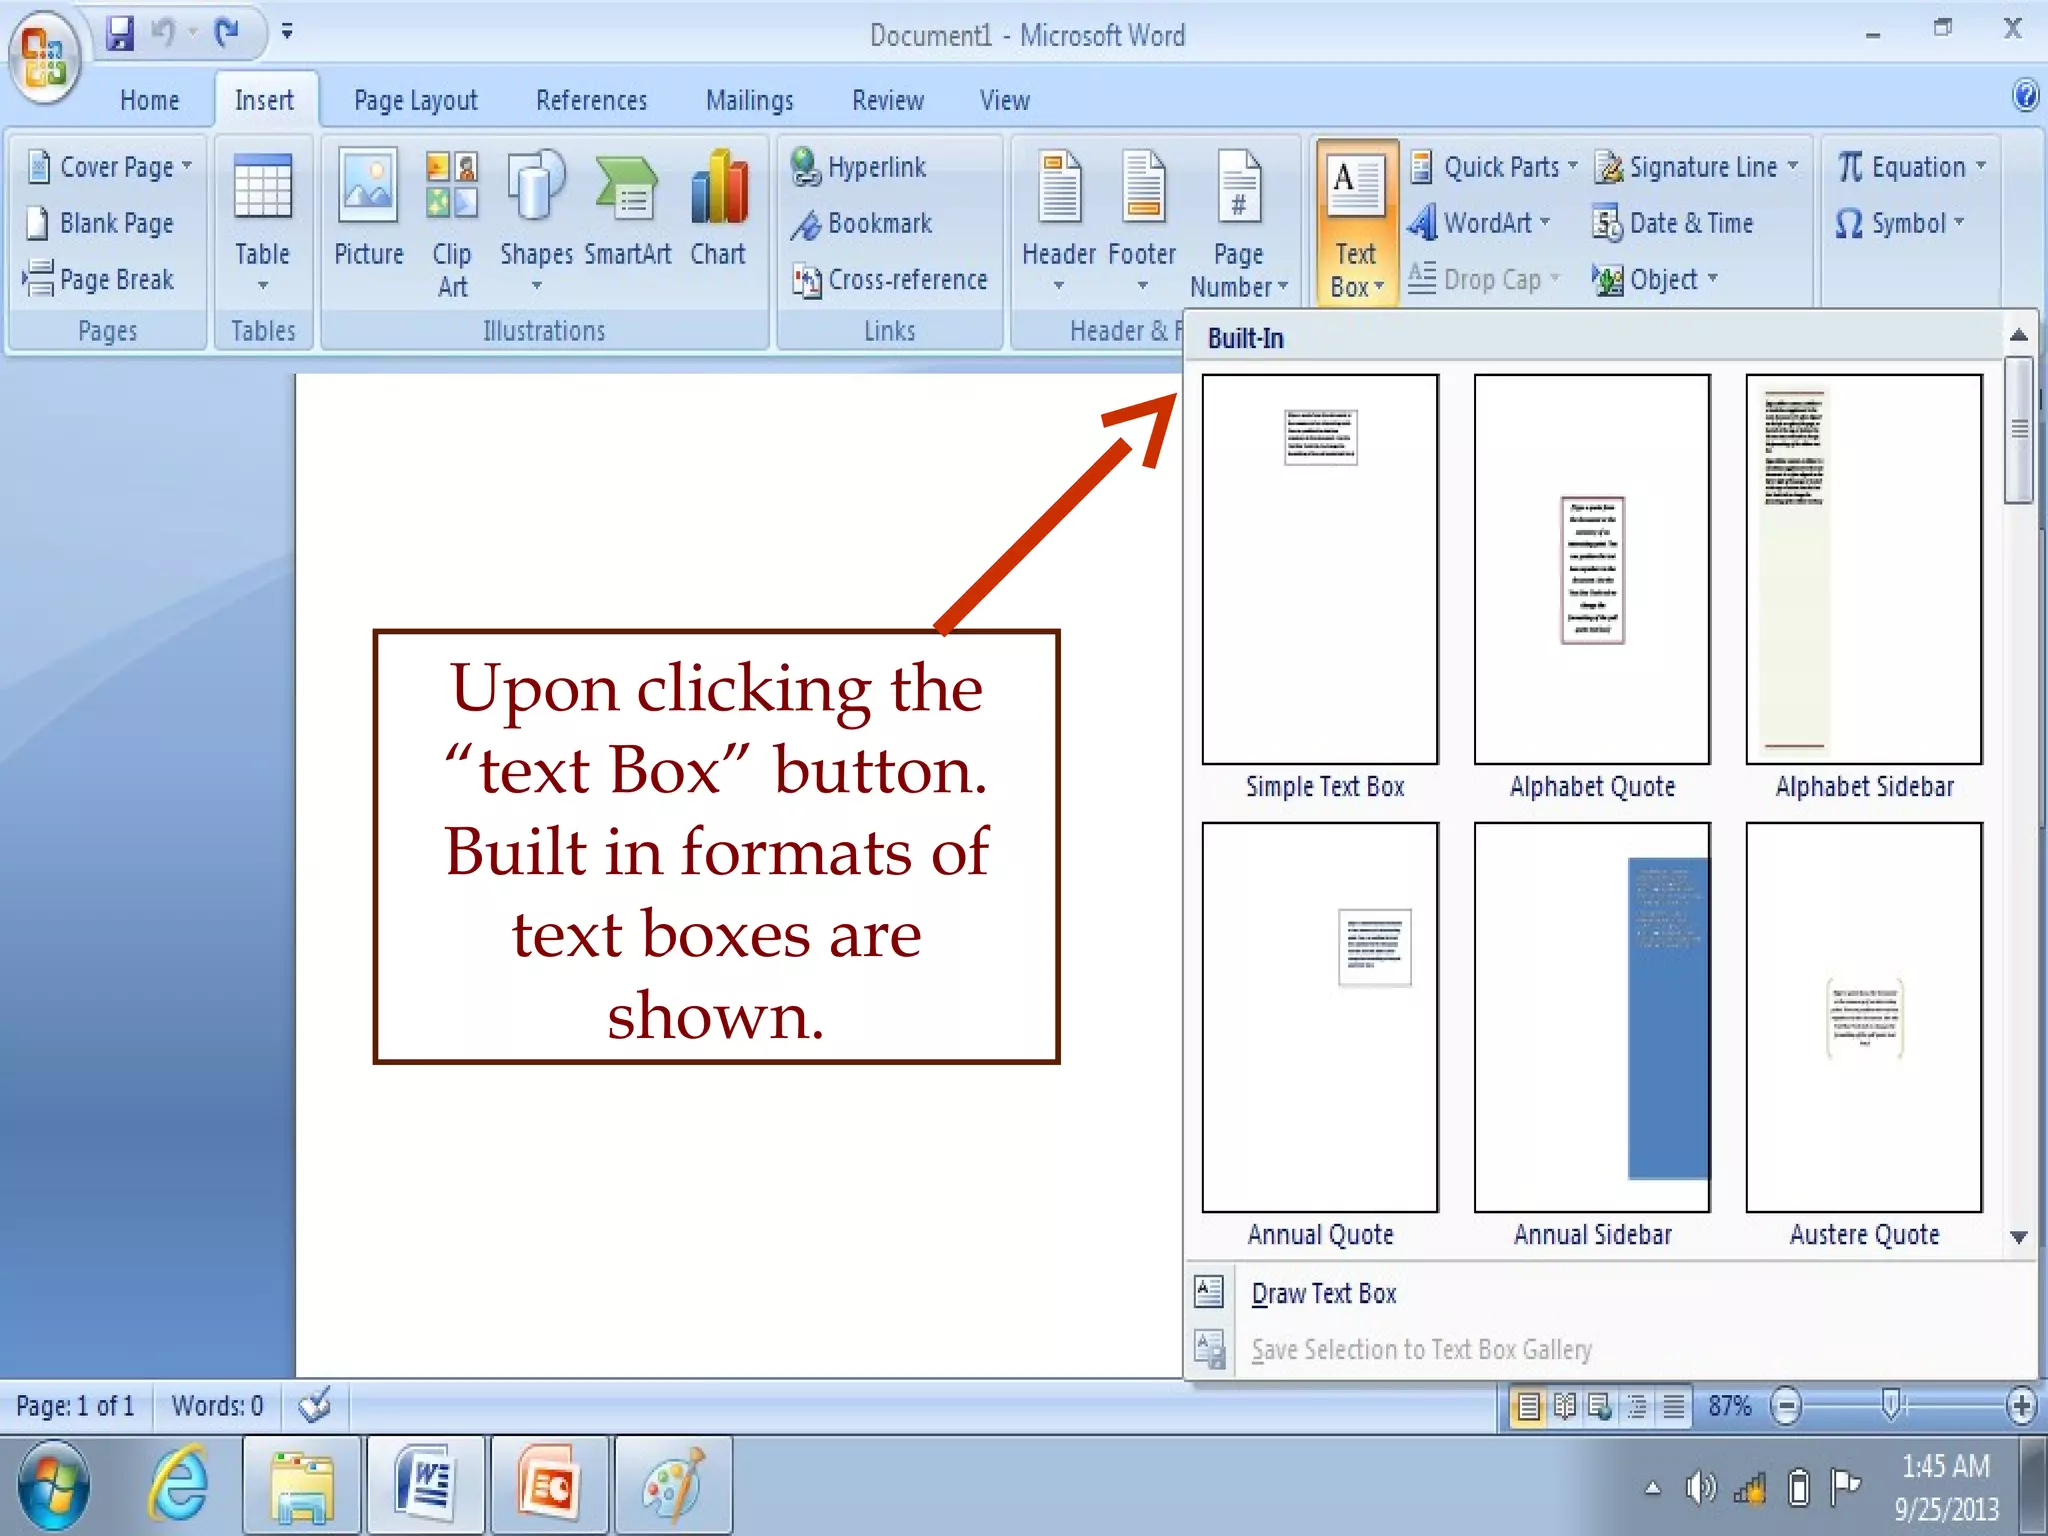Screen dimensions: 2048x1536
Task: Click the 87% zoom level button
Action: pos(1729,1407)
